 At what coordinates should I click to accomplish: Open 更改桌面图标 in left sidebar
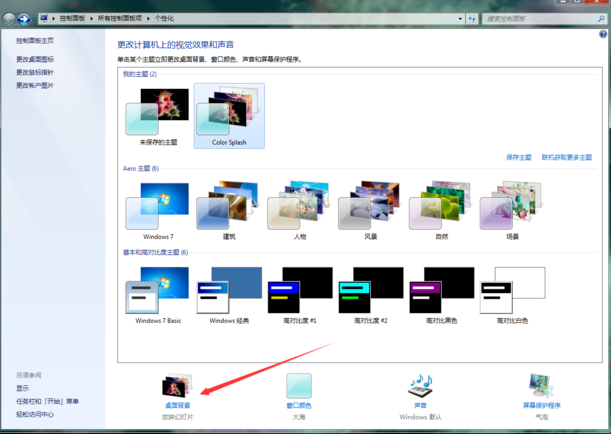[35, 59]
